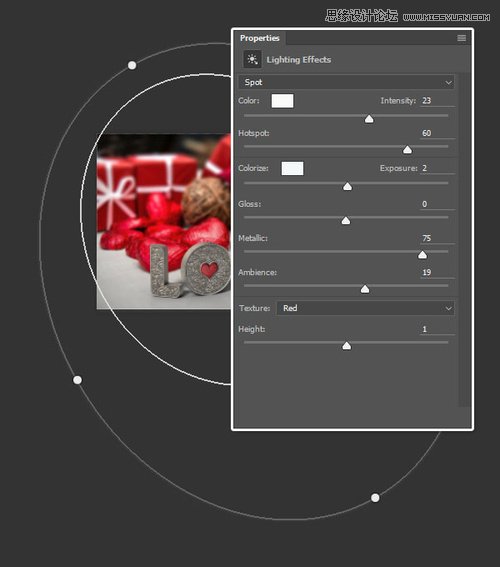The height and width of the screenshot is (567, 500).
Task: Click the Height slider handle
Action: coord(346,346)
